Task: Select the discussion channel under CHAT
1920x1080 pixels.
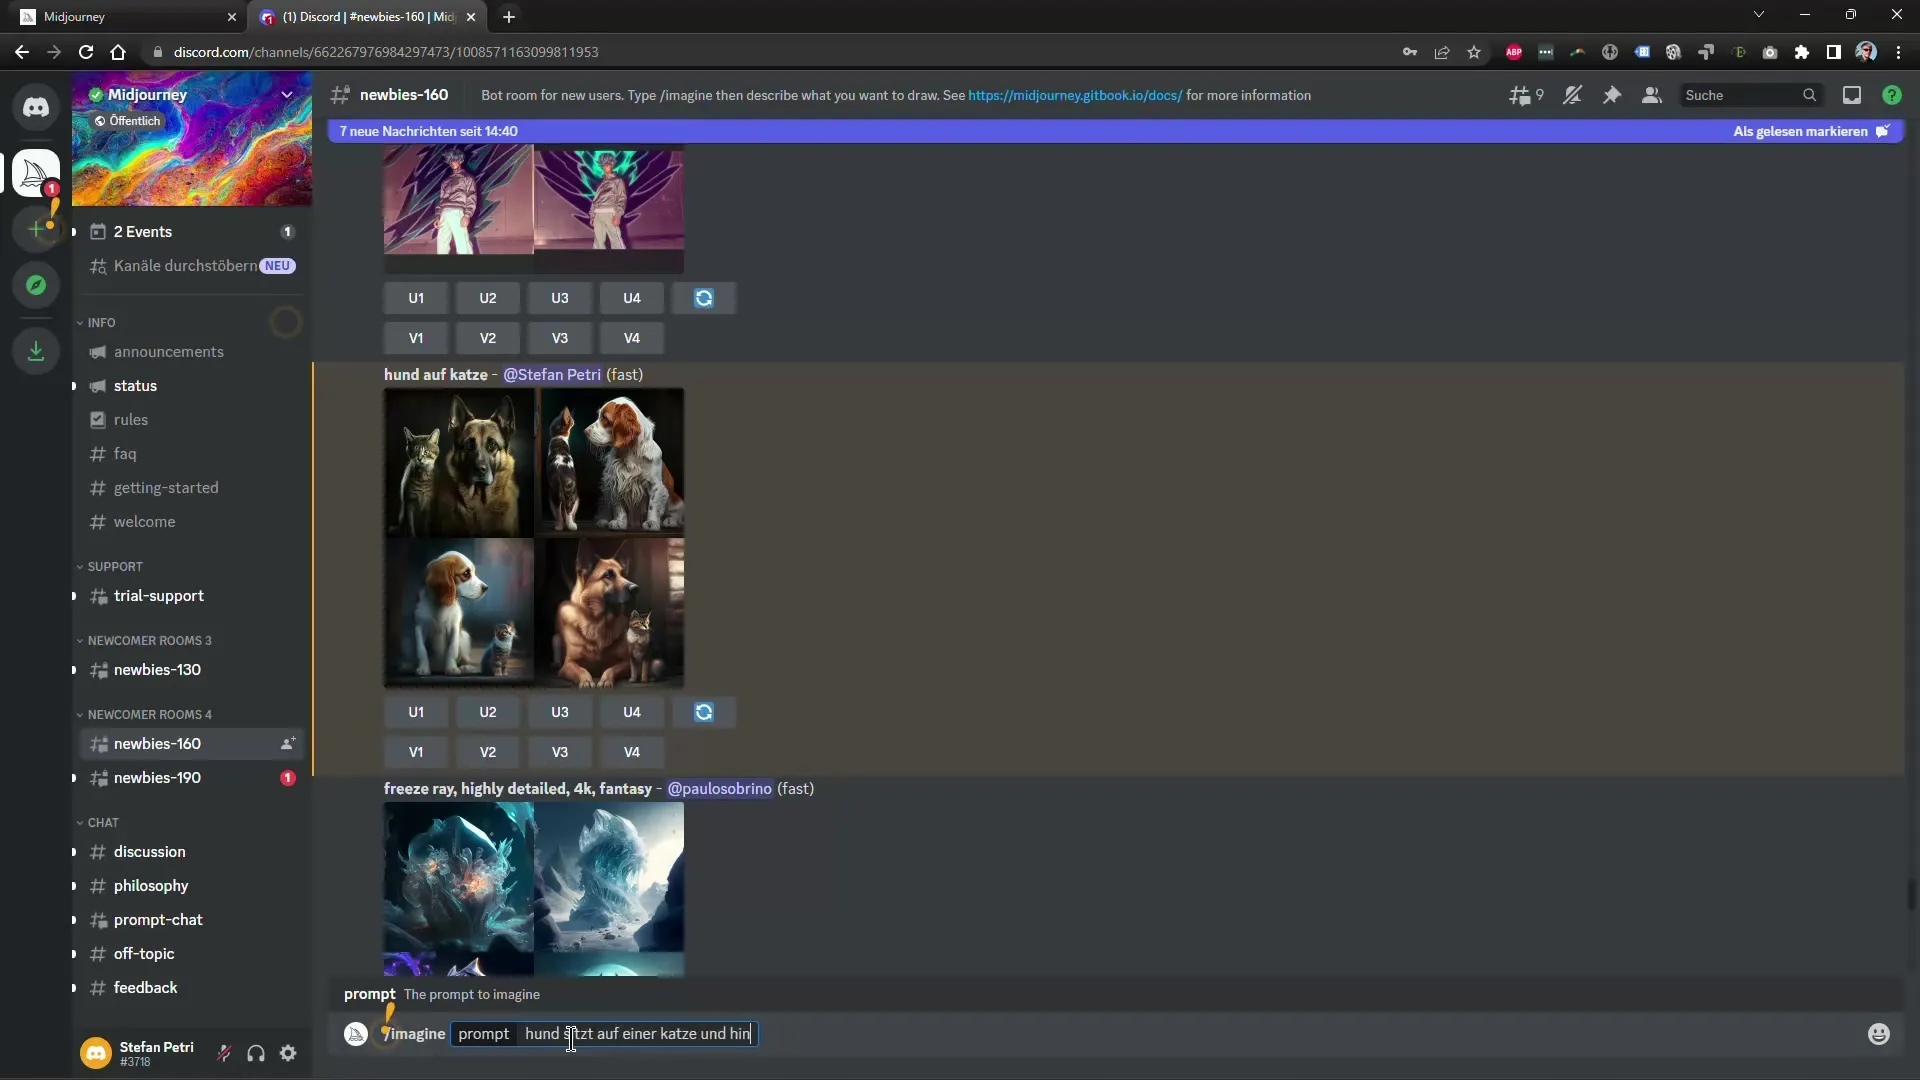Action: (149, 851)
